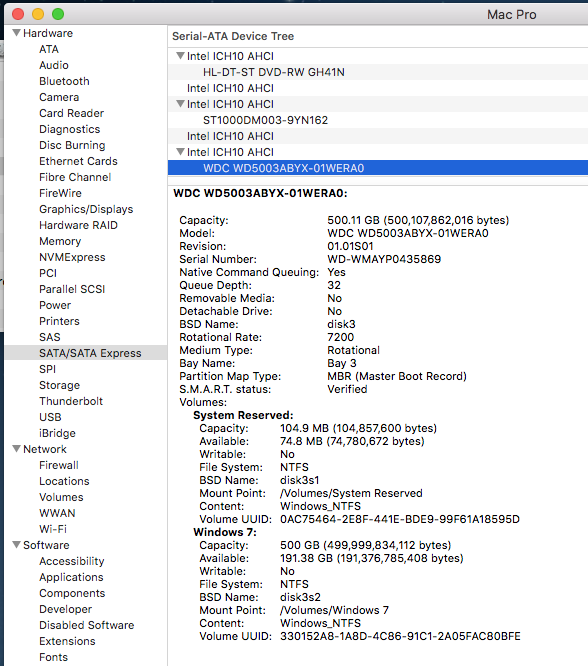Click Windows 7 volume heading

tap(225, 532)
